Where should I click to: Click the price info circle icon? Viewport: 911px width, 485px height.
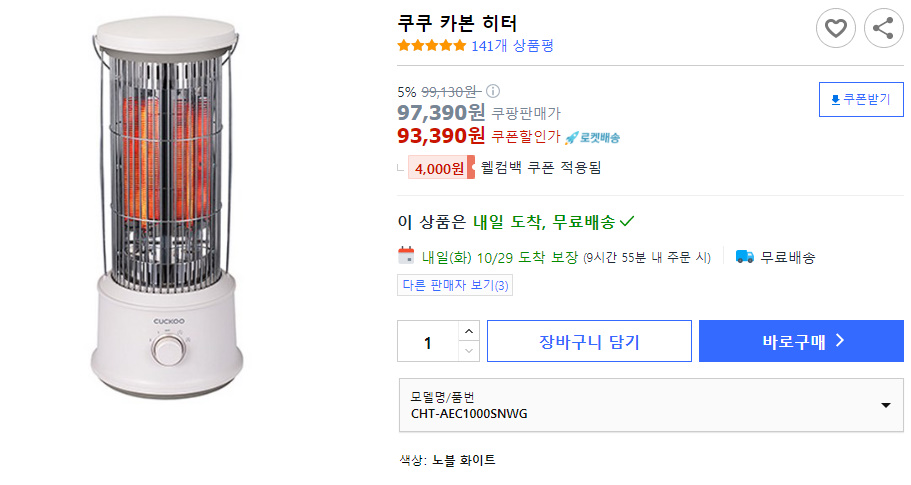pos(493,91)
